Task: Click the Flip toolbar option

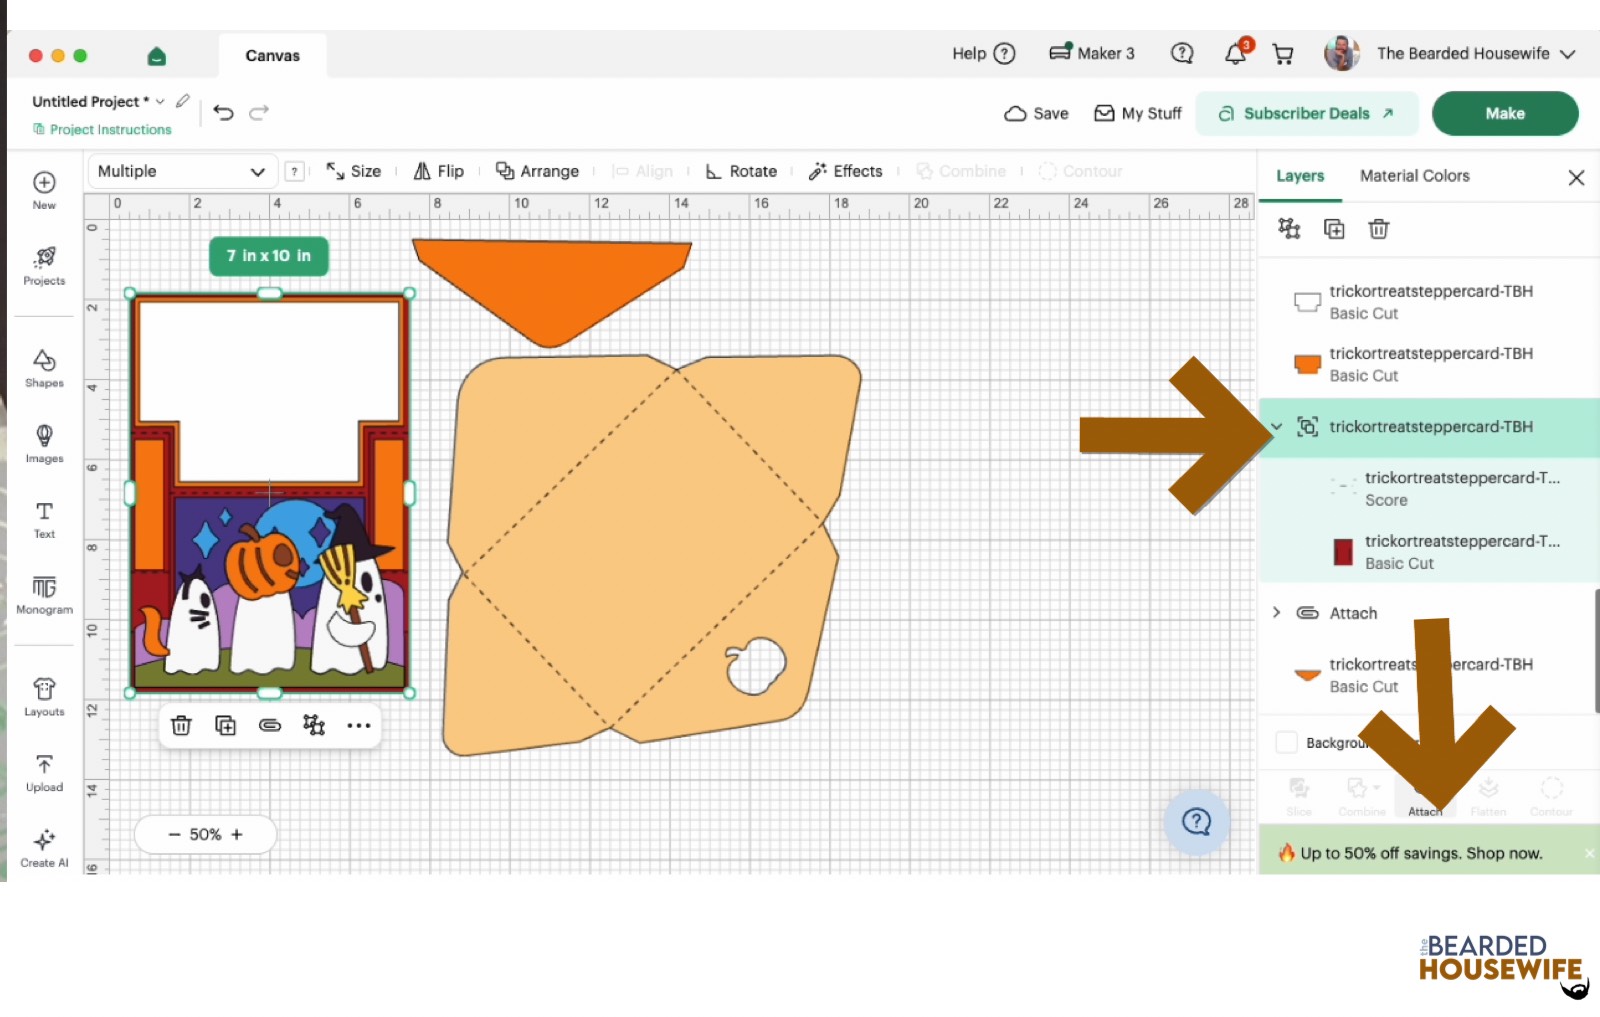Action: [439, 171]
